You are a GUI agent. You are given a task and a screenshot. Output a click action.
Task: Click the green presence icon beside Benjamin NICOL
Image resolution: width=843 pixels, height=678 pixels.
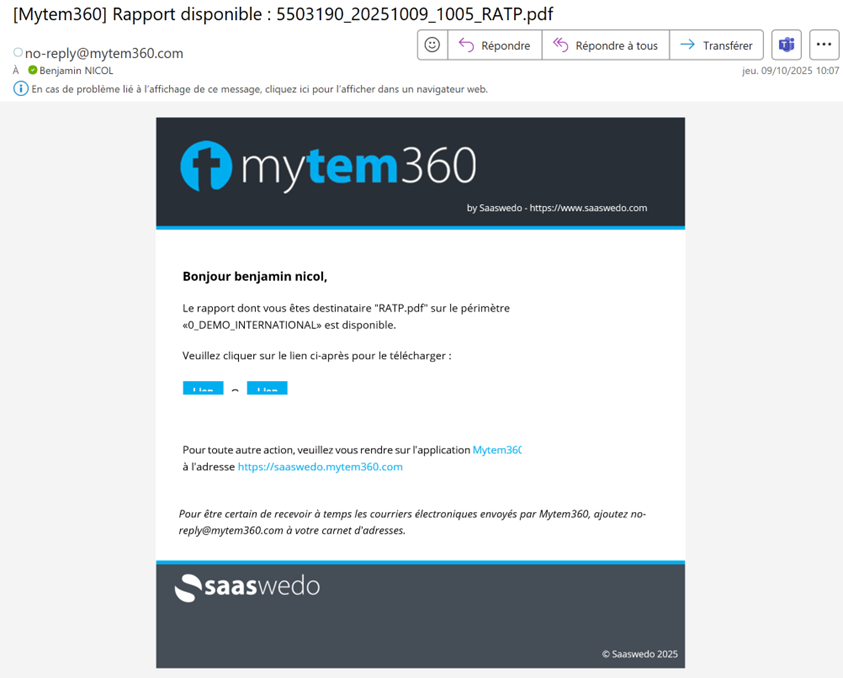click(33, 71)
